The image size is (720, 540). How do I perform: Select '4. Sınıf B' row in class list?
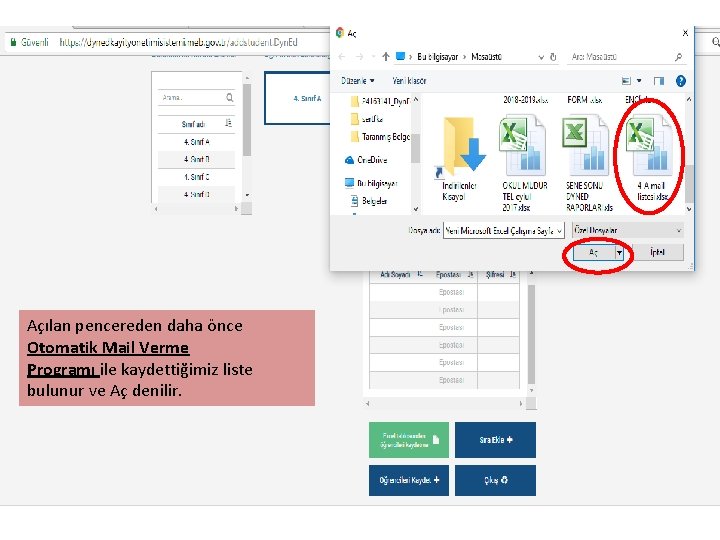(x=197, y=159)
